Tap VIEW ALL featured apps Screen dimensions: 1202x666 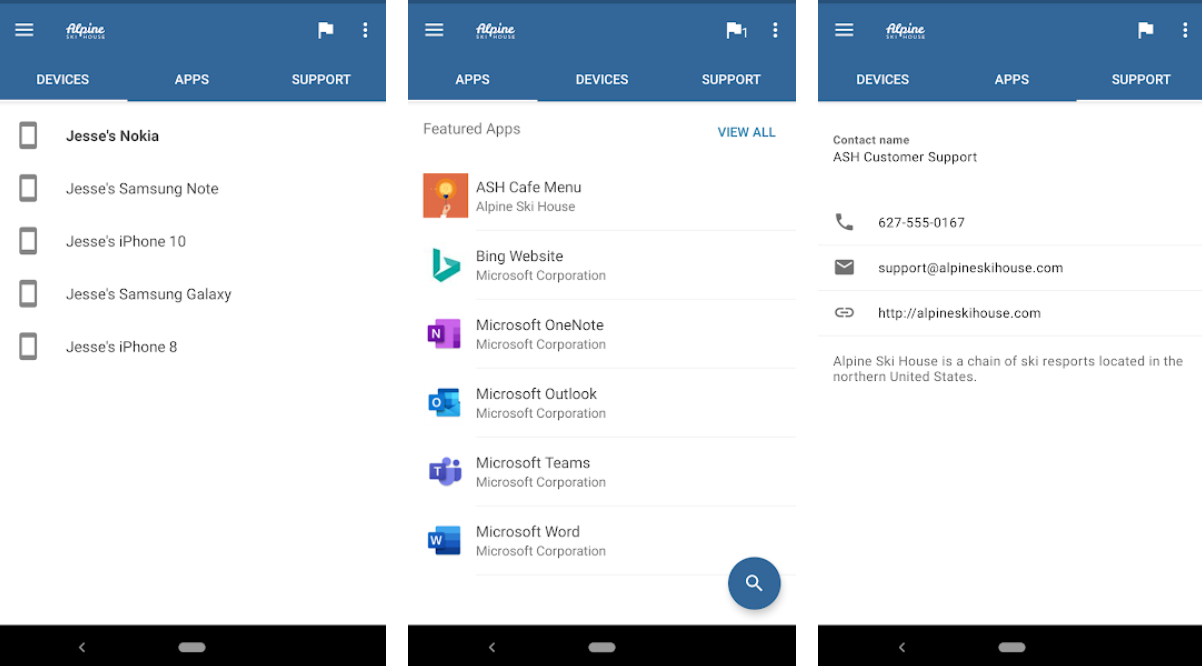746,132
